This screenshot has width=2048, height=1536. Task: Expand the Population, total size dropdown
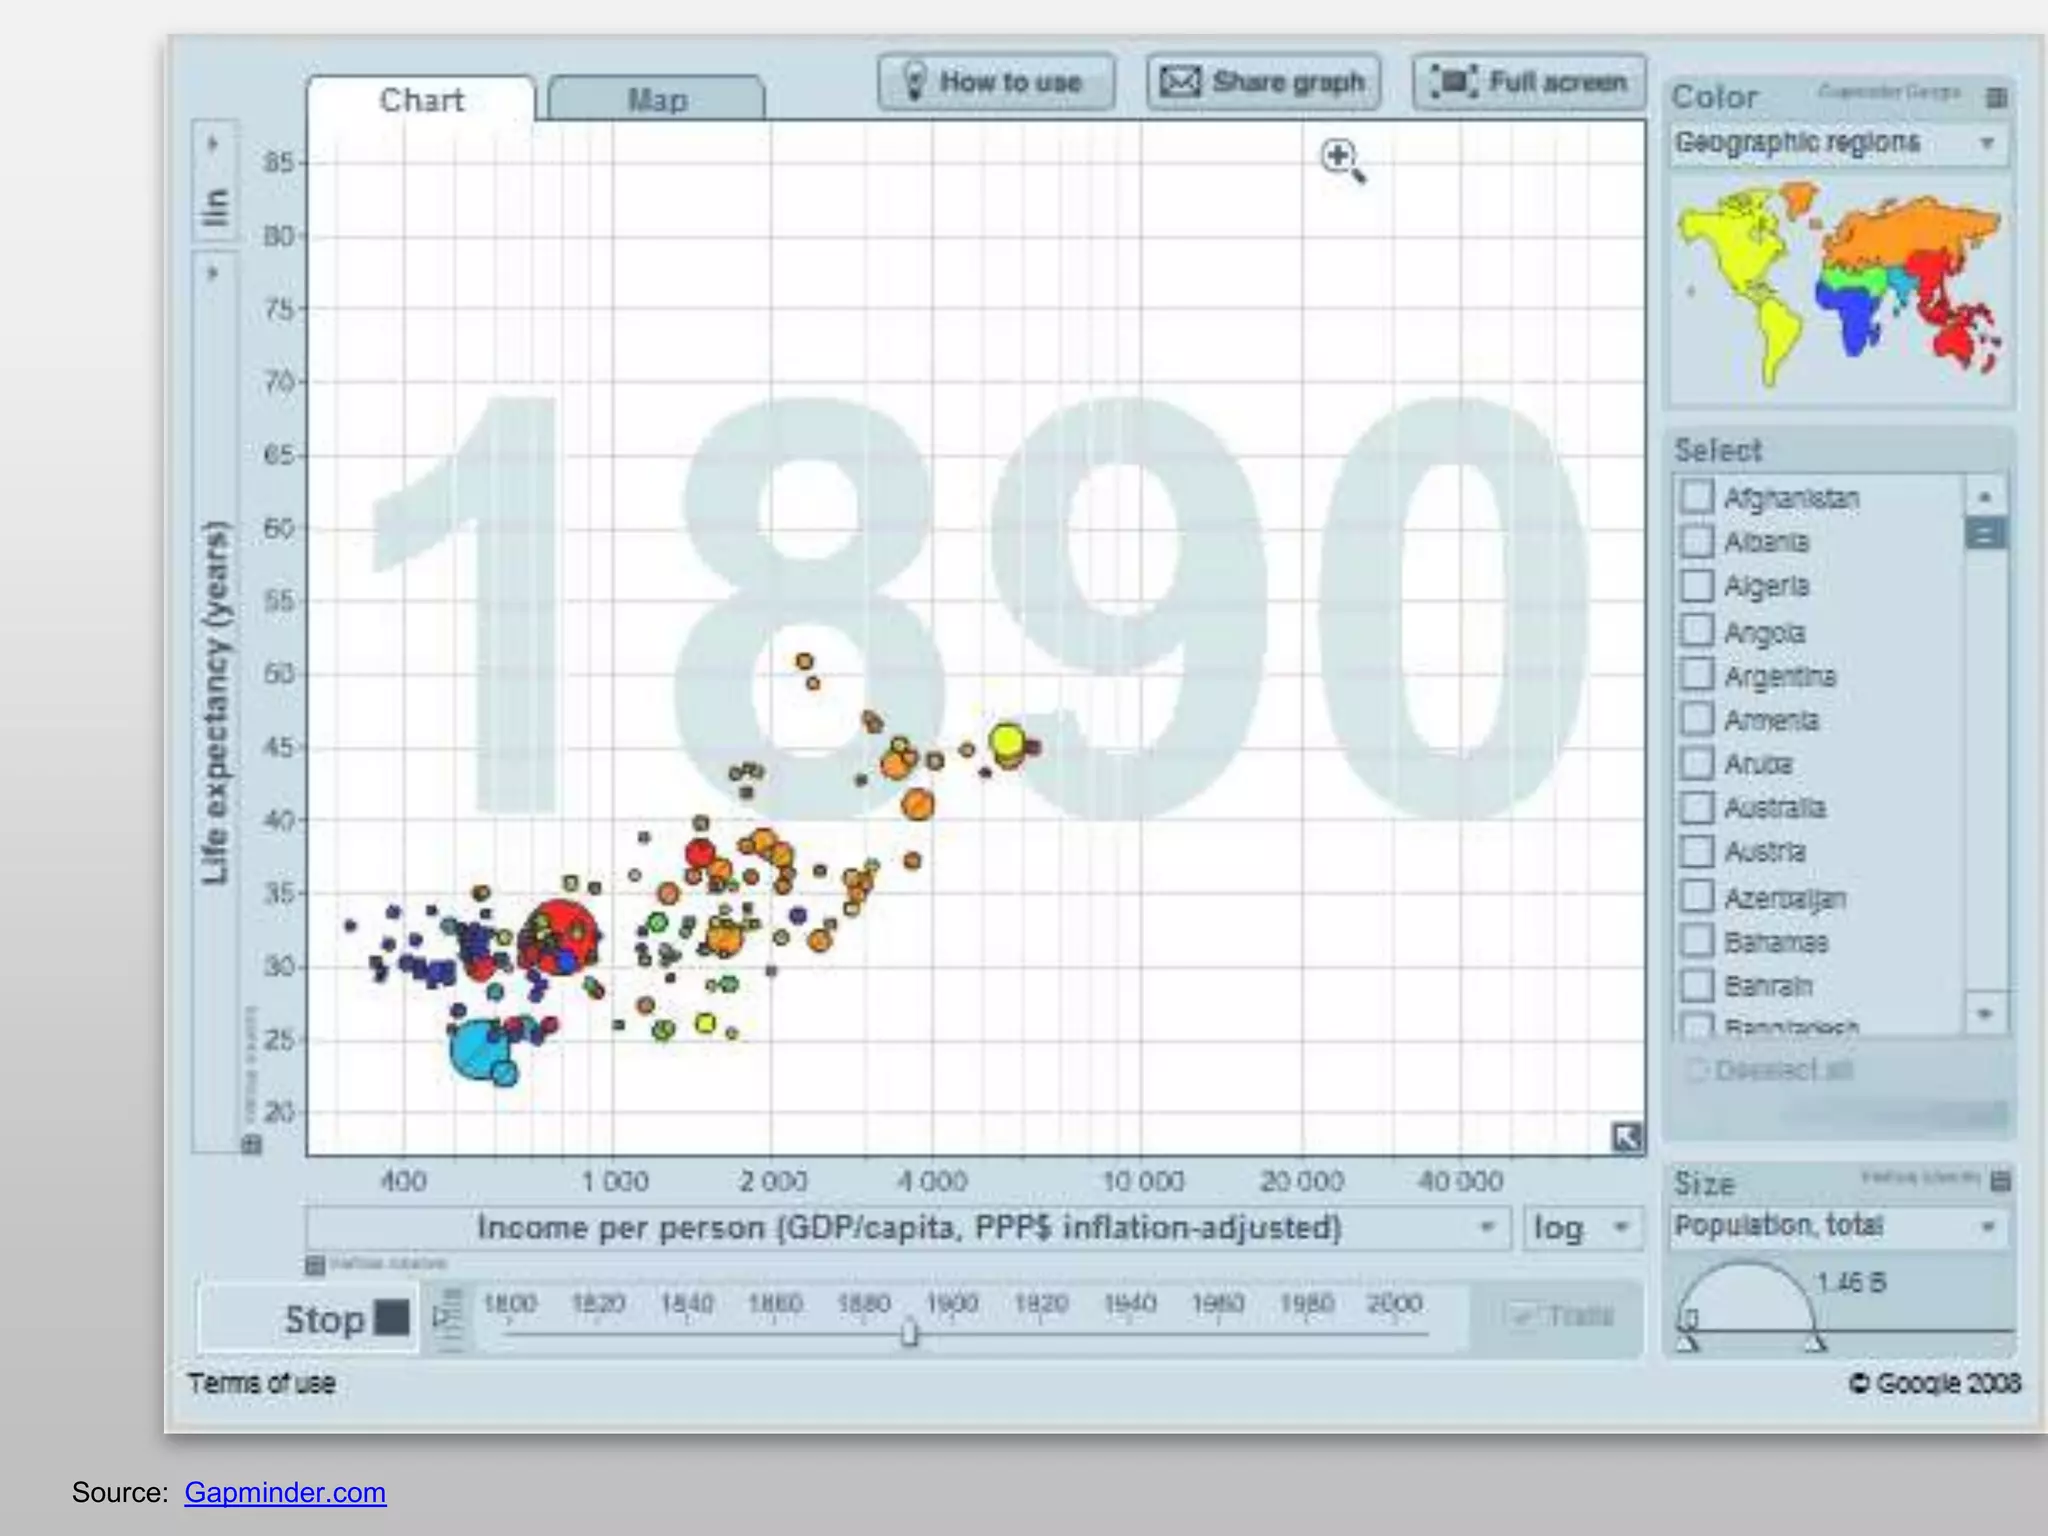[1838, 1226]
